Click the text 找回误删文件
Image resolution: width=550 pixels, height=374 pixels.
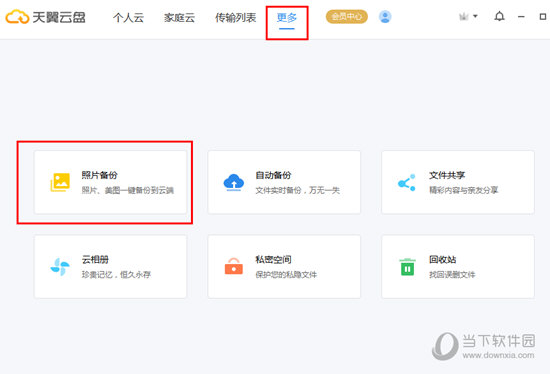[452, 274]
